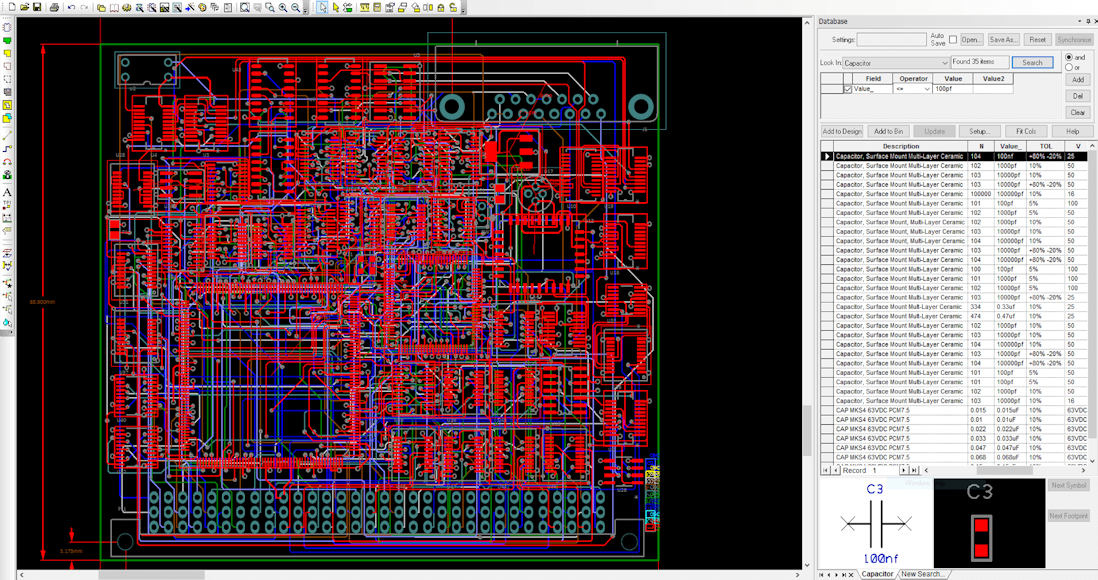Click the empty Value2 cell

click(x=993, y=89)
